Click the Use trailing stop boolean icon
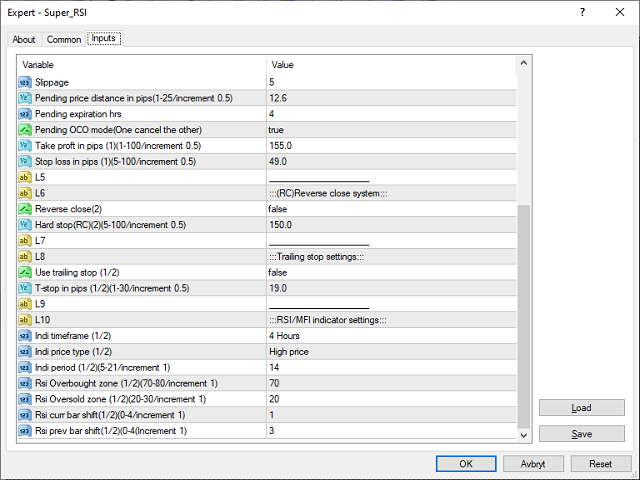The image size is (640, 480). [25, 272]
